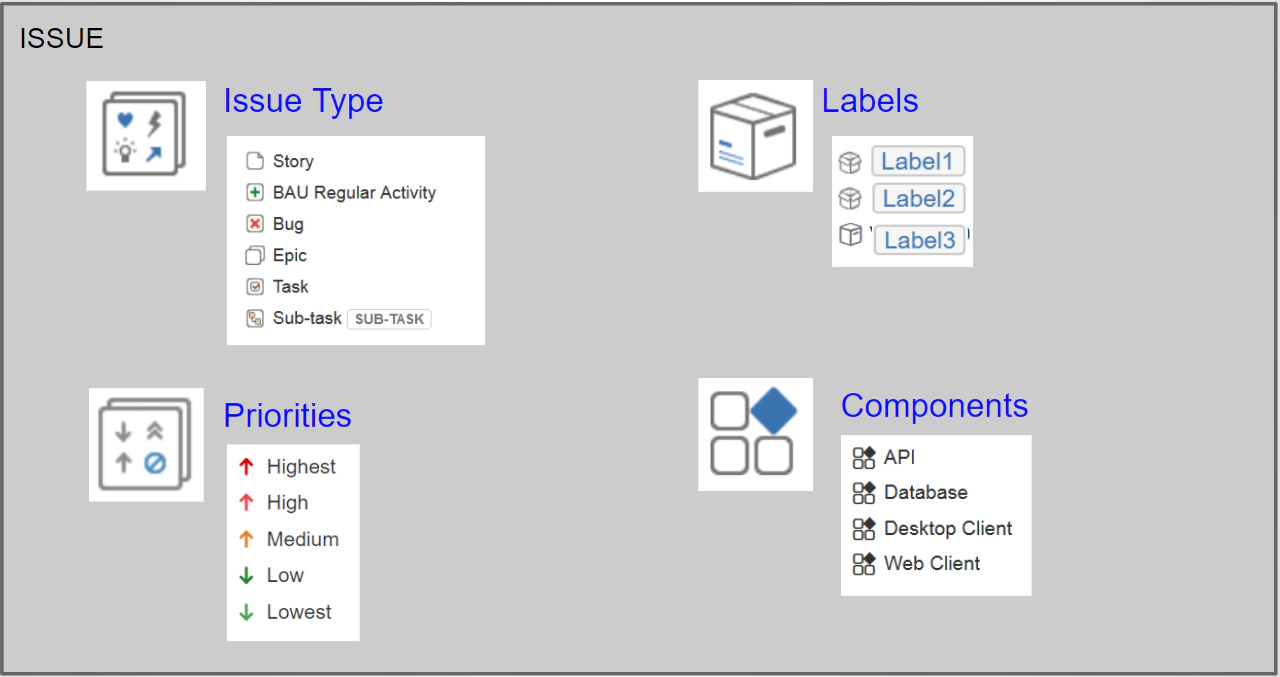The image size is (1280, 677).
Task: Select the BAU Regular Activity issue type
Action: coord(355,192)
